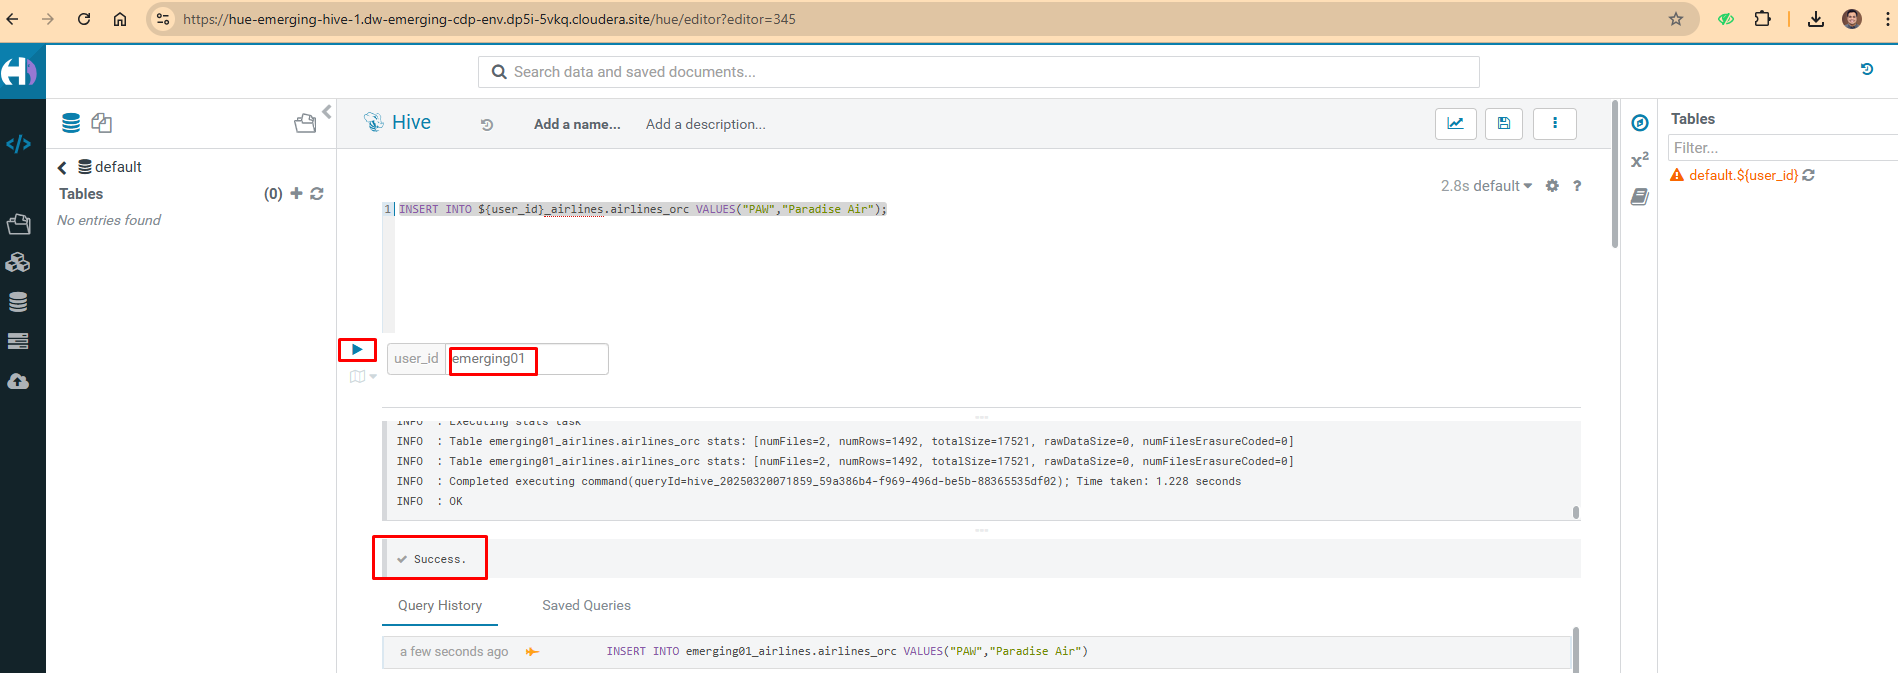Image resolution: width=1898 pixels, height=673 pixels.
Task: Open the snippet book dropdown below the play button
Action: [363, 377]
